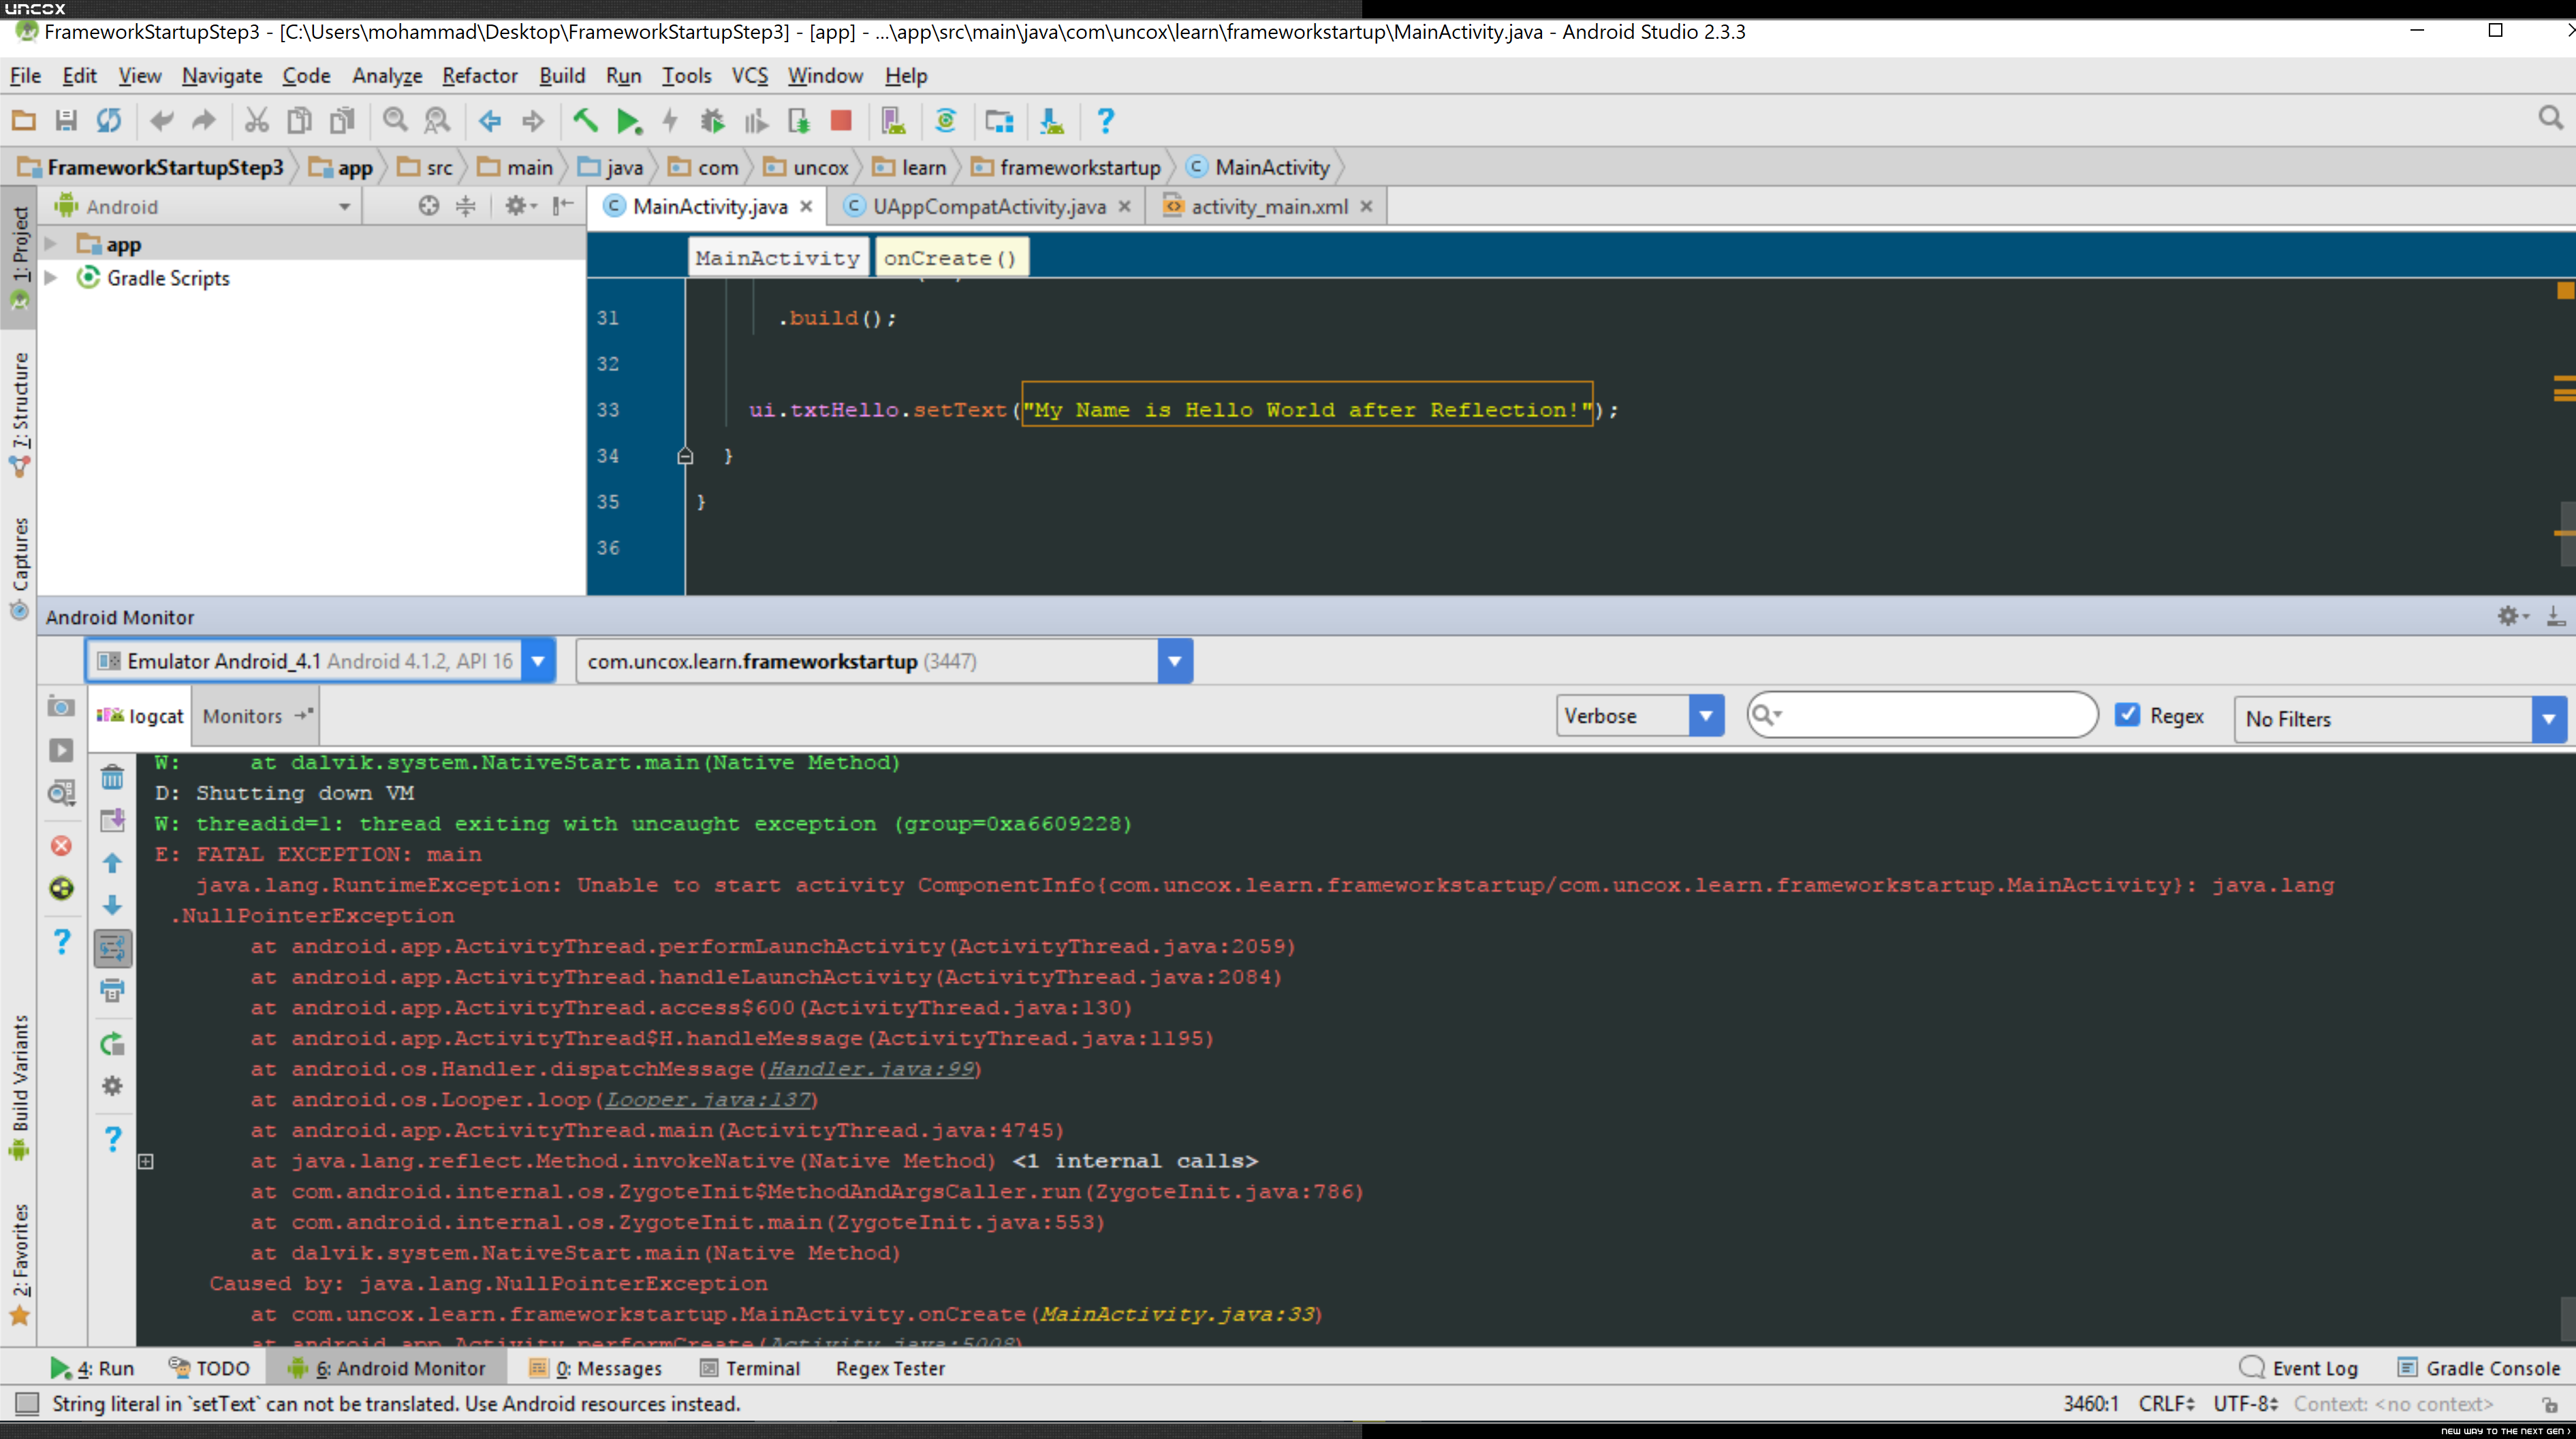Image resolution: width=2576 pixels, height=1439 pixels.
Task: Navigate back with blue left arrow
Action: (490, 121)
